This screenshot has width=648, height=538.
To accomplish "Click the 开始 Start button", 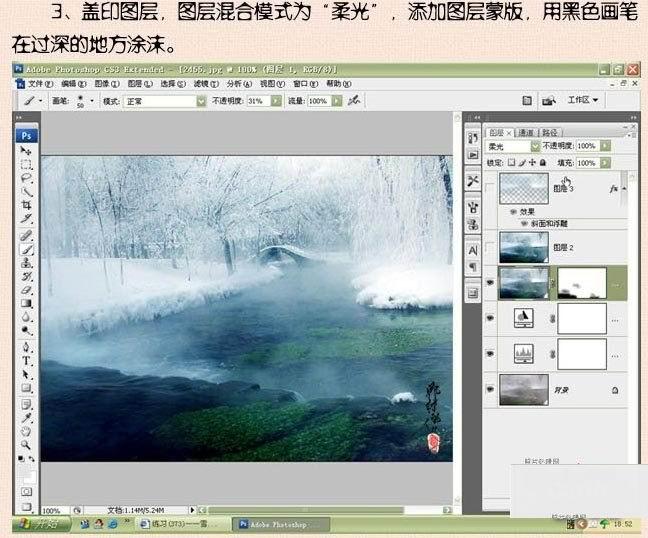I will [41, 524].
